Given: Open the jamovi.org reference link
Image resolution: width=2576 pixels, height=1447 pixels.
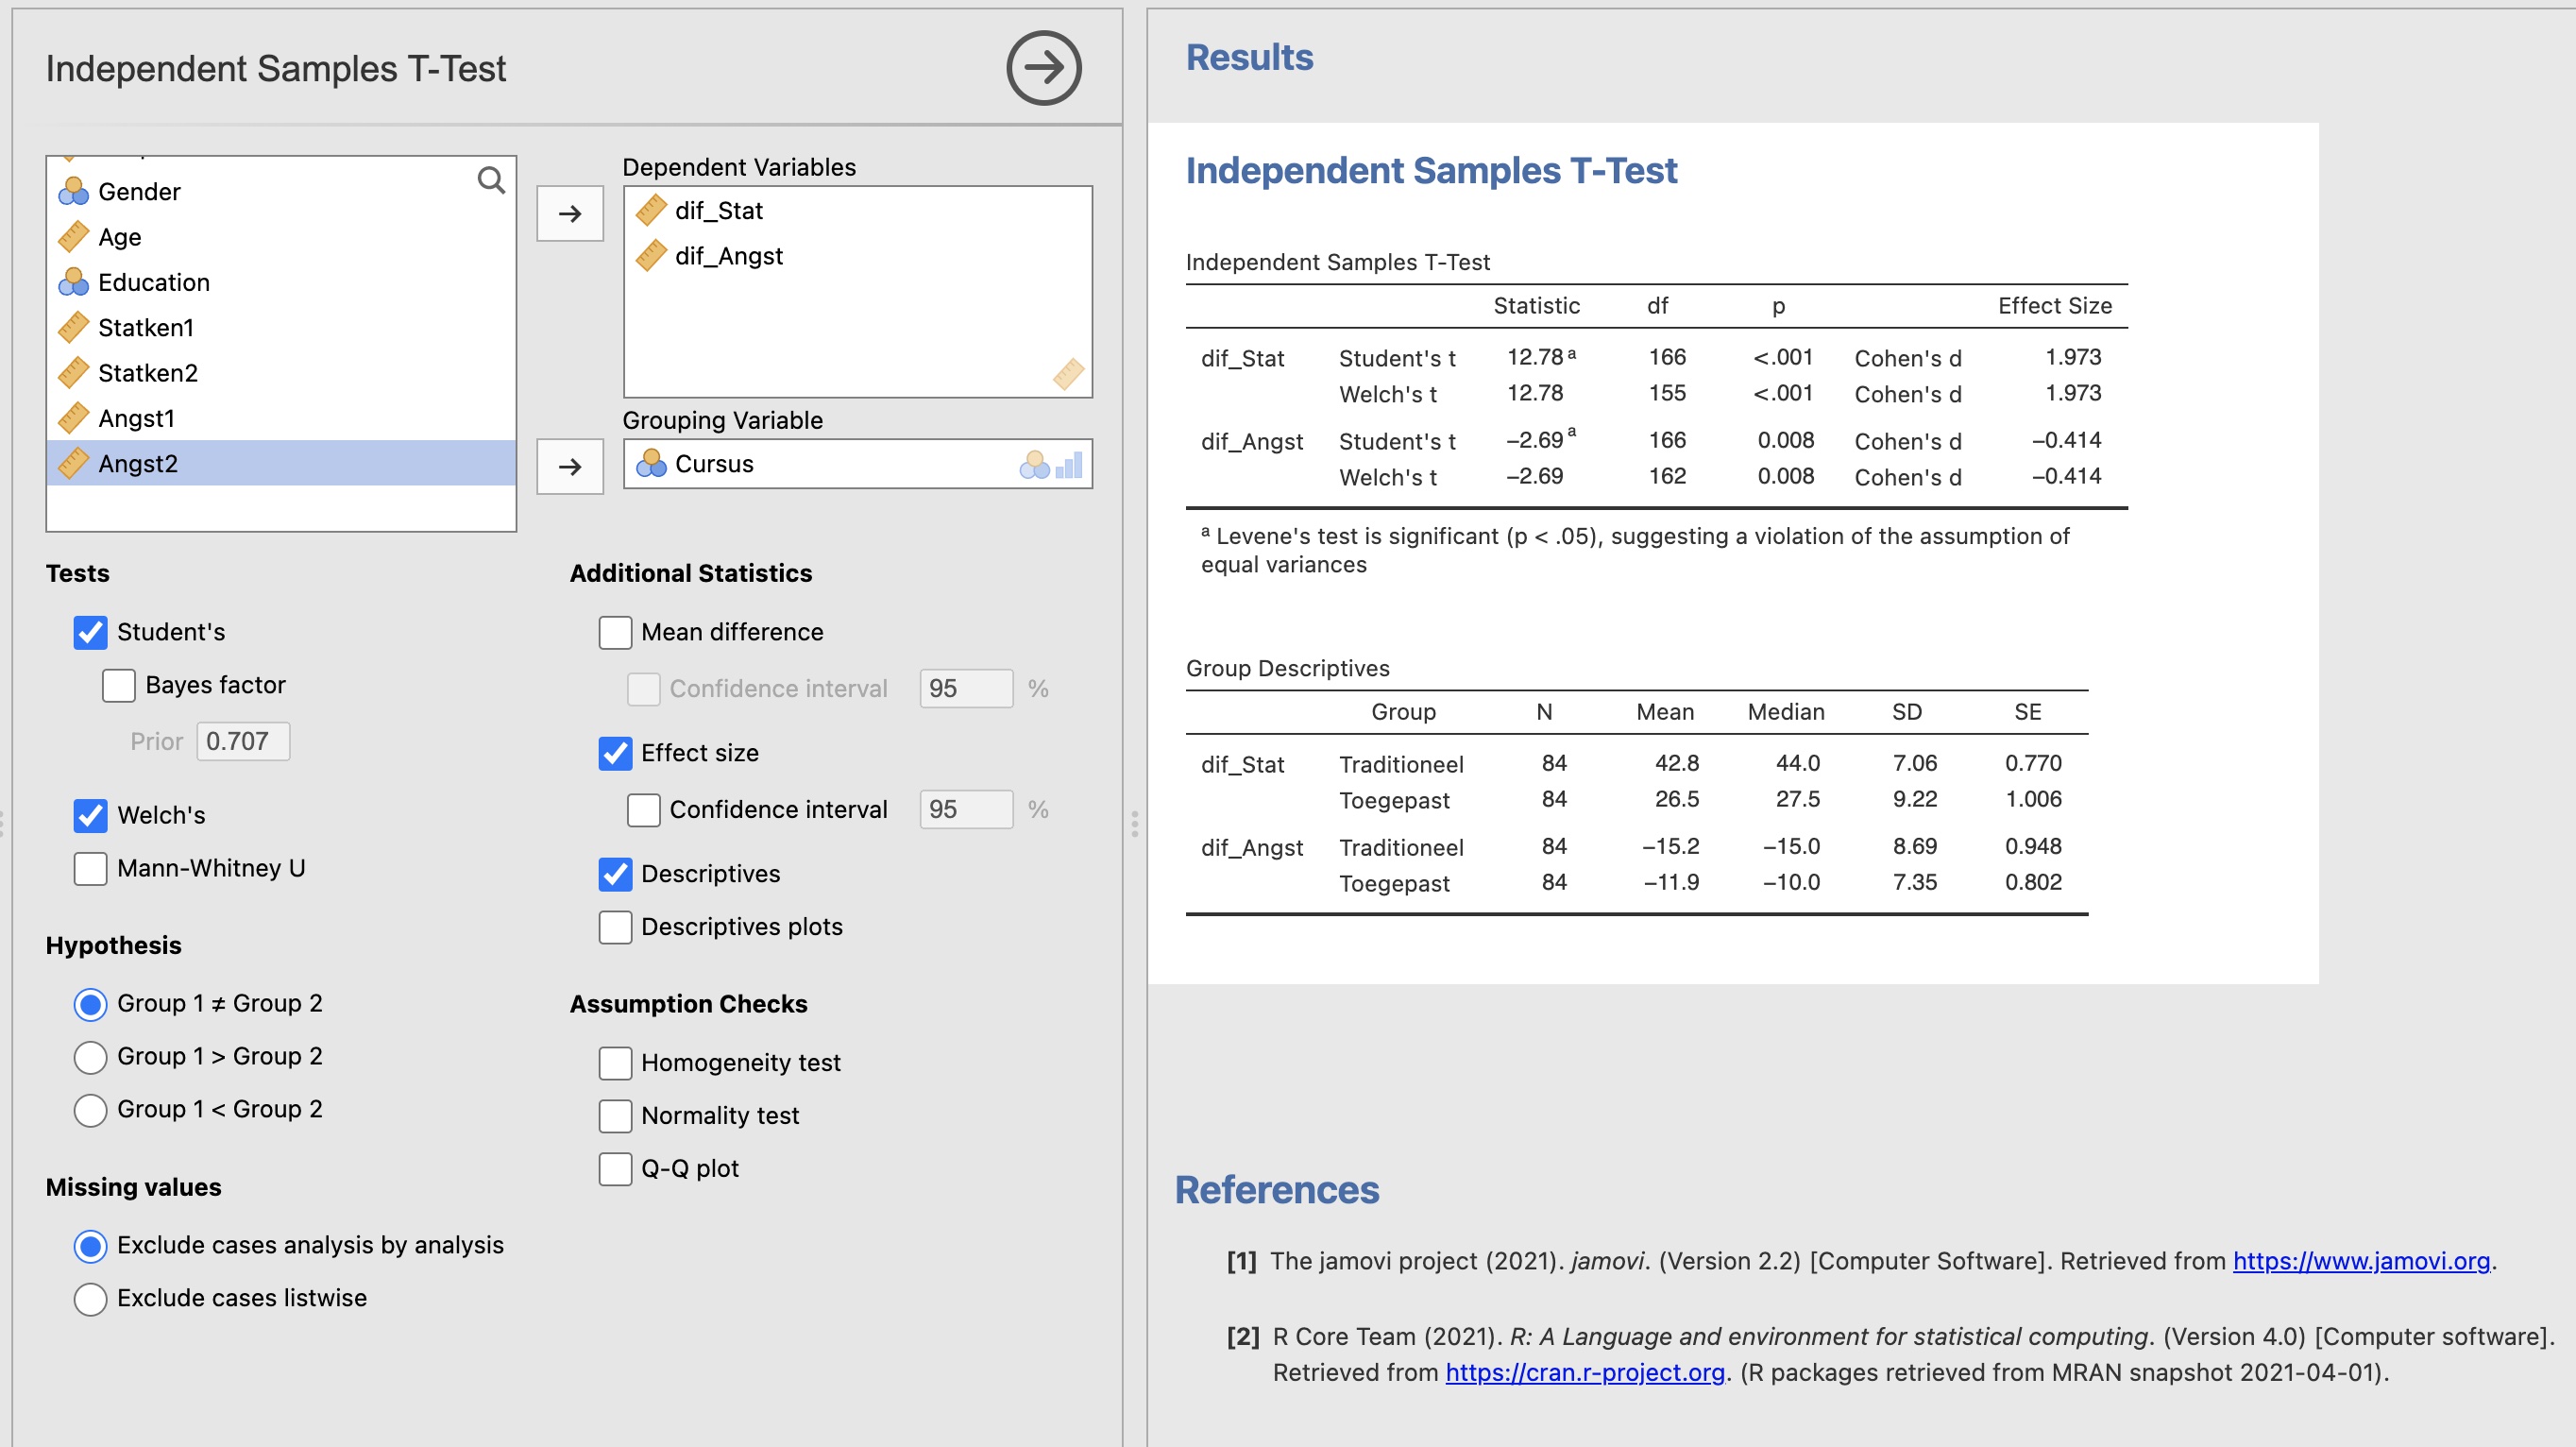Looking at the screenshot, I should tap(2360, 1261).
